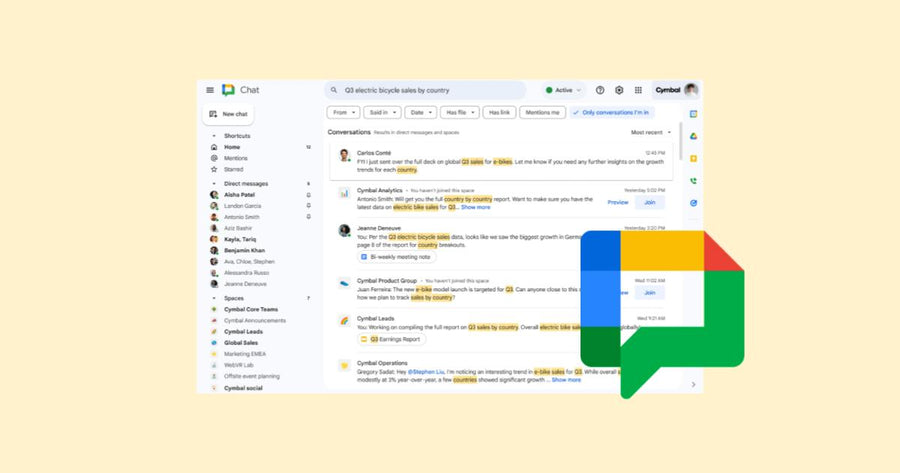Image resolution: width=900 pixels, height=473 pixels.
Task: Click the Cymbal Analytics chart icon
Action: [344, 193]
